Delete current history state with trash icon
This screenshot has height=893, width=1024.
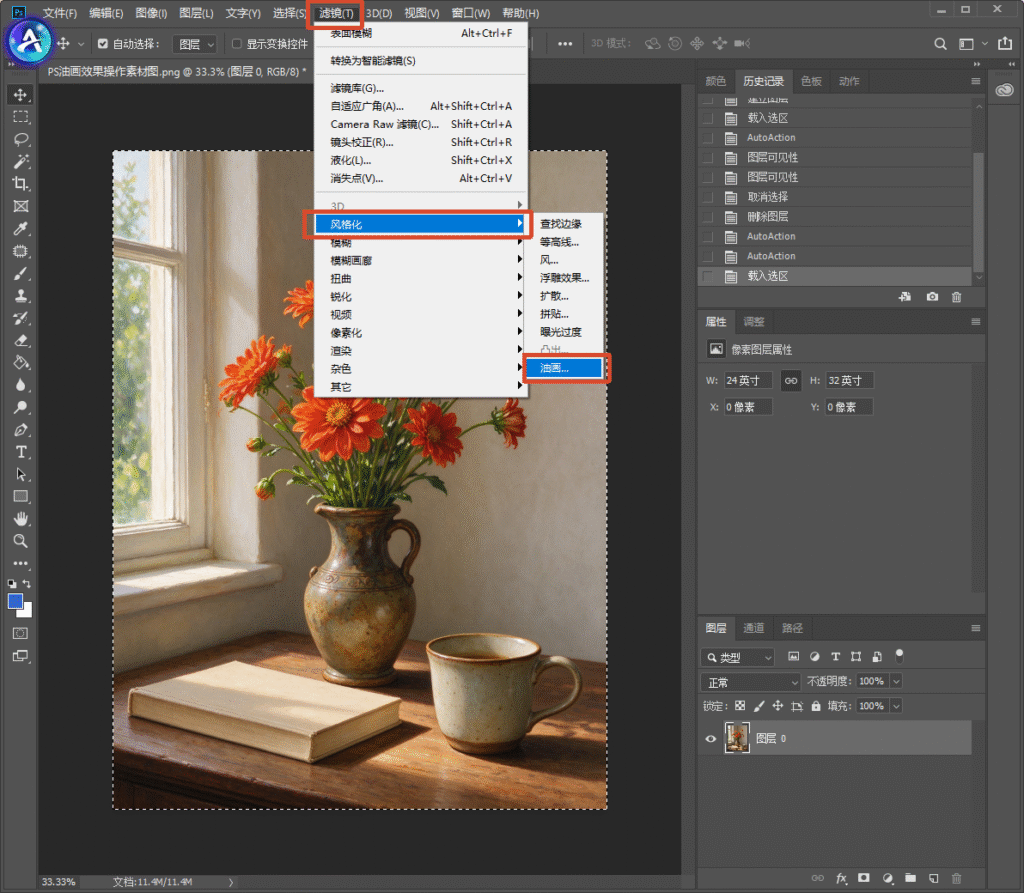pos(956,297)
